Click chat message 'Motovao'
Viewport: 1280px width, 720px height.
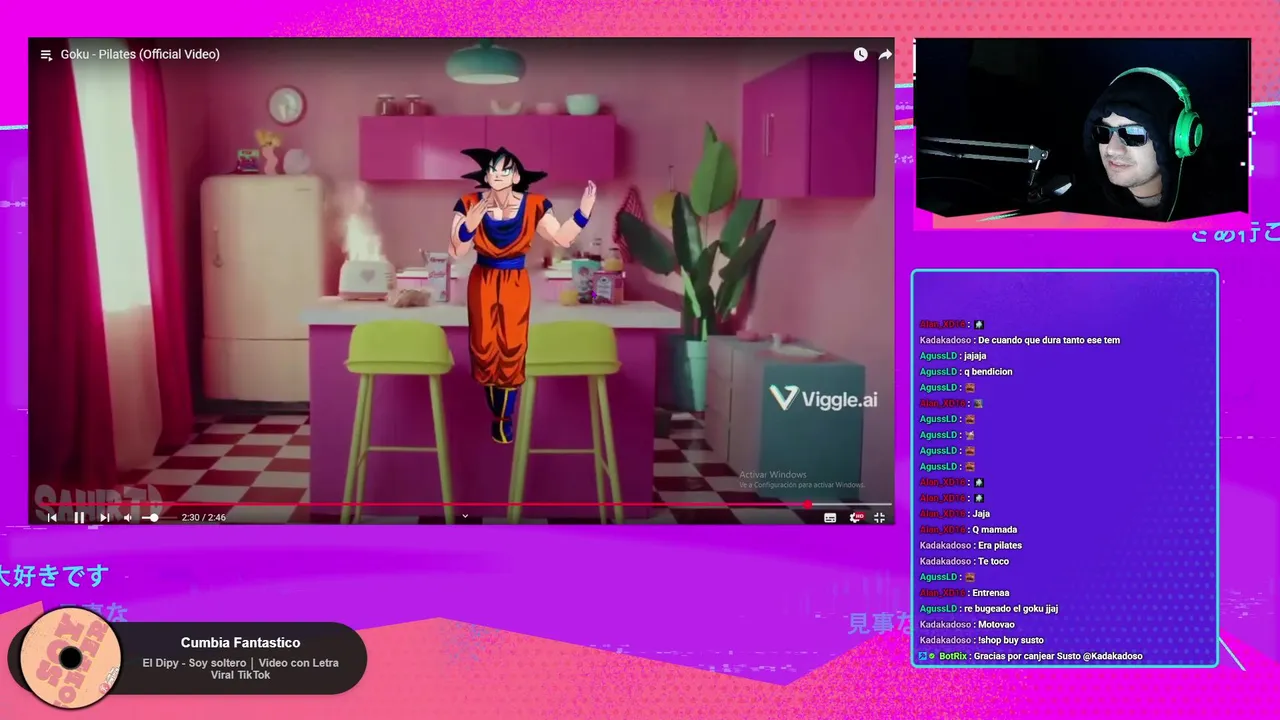click(997, 625)
